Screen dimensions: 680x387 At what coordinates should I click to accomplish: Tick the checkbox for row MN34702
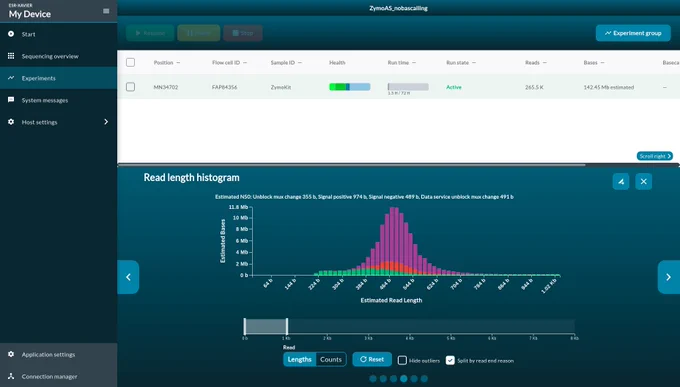click(x=131, y=87)
